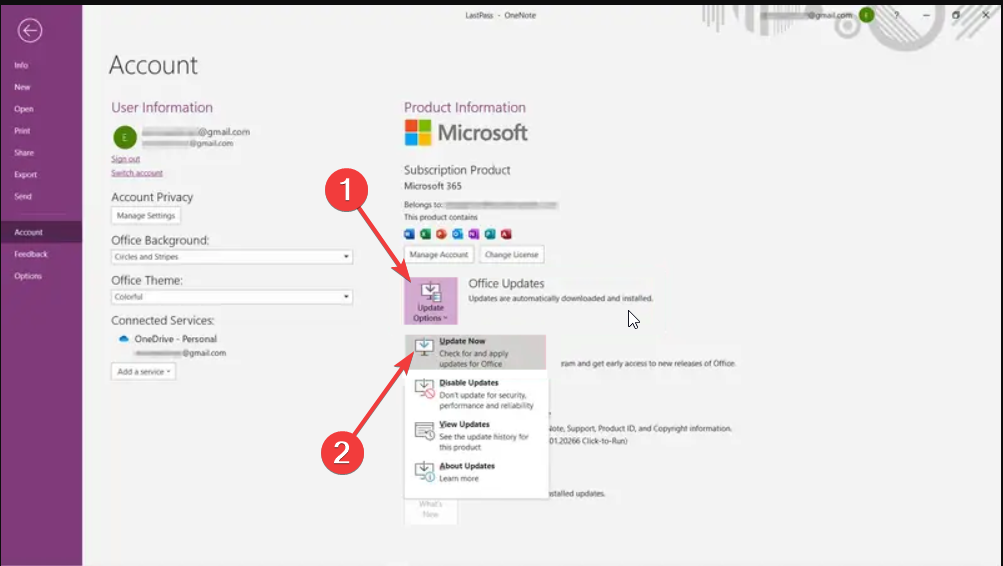Choose About Updates from the menu
The height and width of the screenshot is (566, 1003).
[x=475, y=472]
